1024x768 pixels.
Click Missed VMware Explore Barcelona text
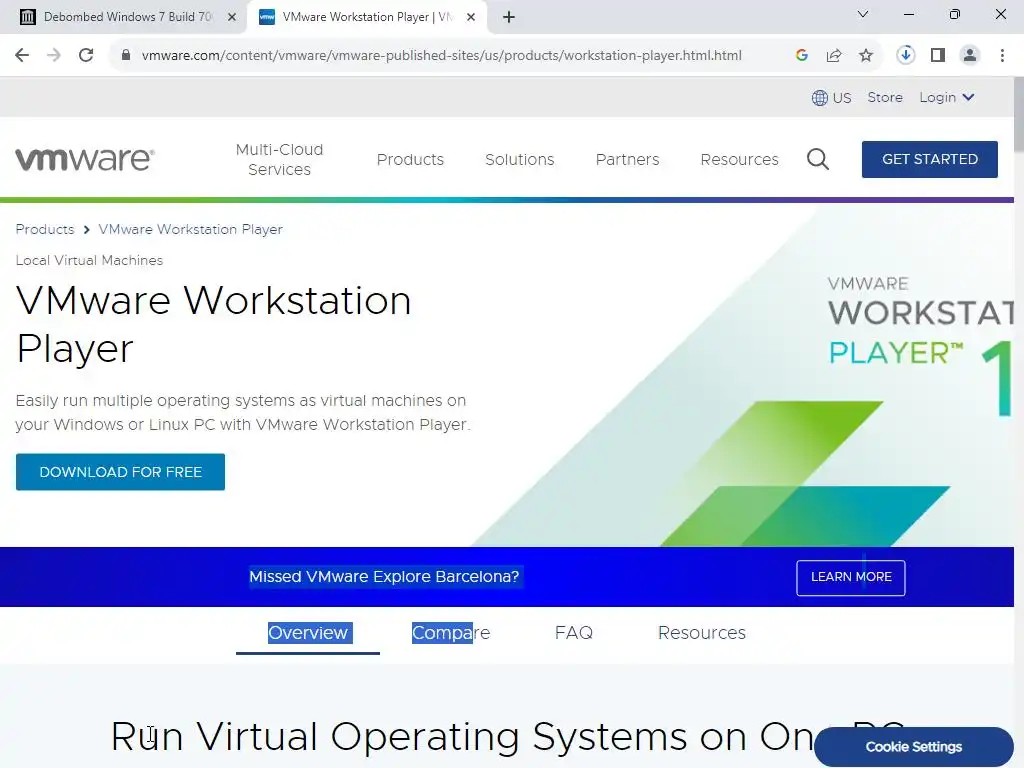pyautogui.click(x=384, y=577)
